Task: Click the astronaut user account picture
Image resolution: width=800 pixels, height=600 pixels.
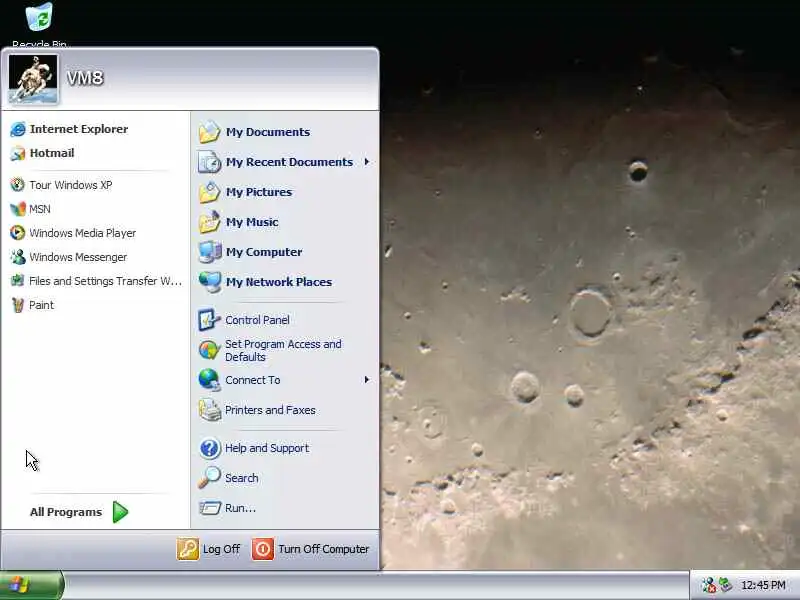Action: tap(34, 80)
